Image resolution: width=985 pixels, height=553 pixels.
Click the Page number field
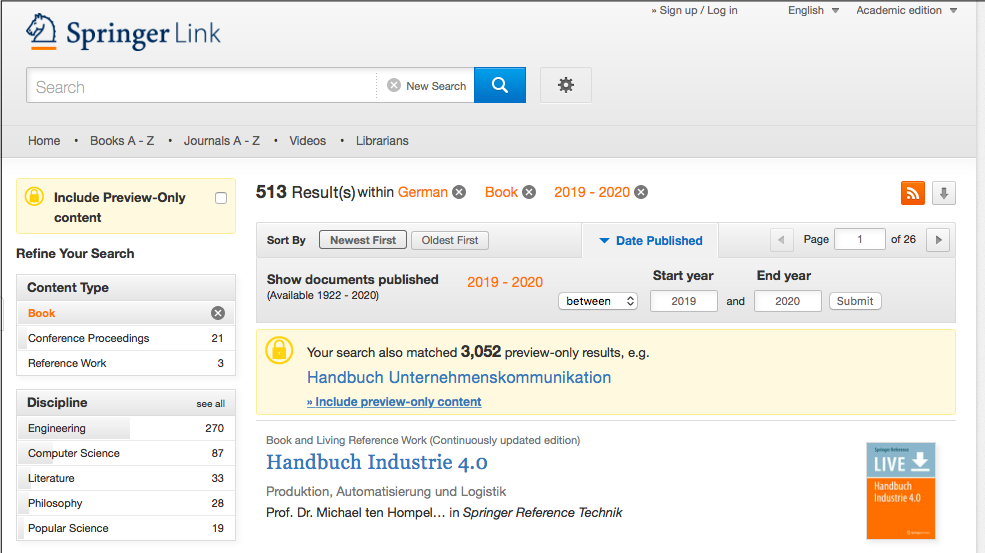tap(859, 239)
